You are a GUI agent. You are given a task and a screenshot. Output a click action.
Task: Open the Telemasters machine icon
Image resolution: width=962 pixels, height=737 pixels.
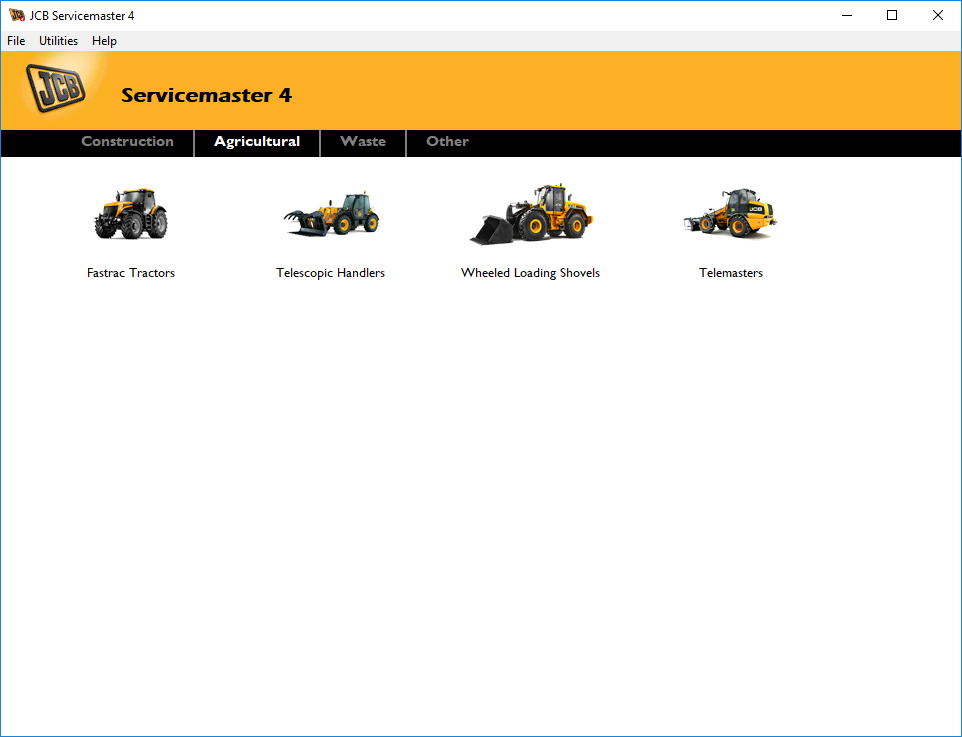click(731, 213)
